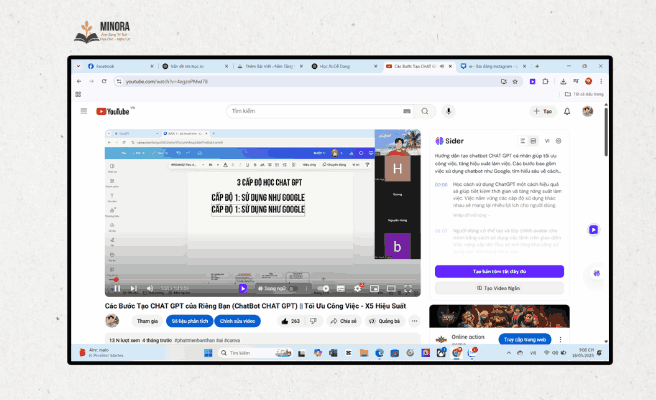656x400 pixels.
Task: Open the Sider language selector labeled VI
Action: click(x=549, y=141)
